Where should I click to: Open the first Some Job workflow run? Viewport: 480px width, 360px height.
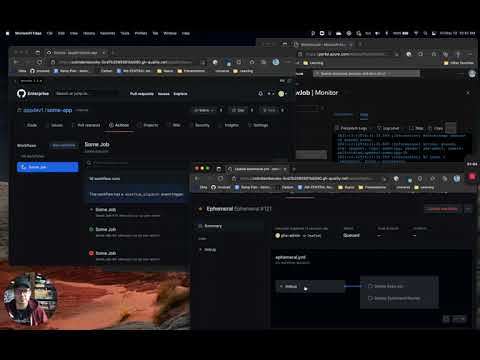click(106, 210)
